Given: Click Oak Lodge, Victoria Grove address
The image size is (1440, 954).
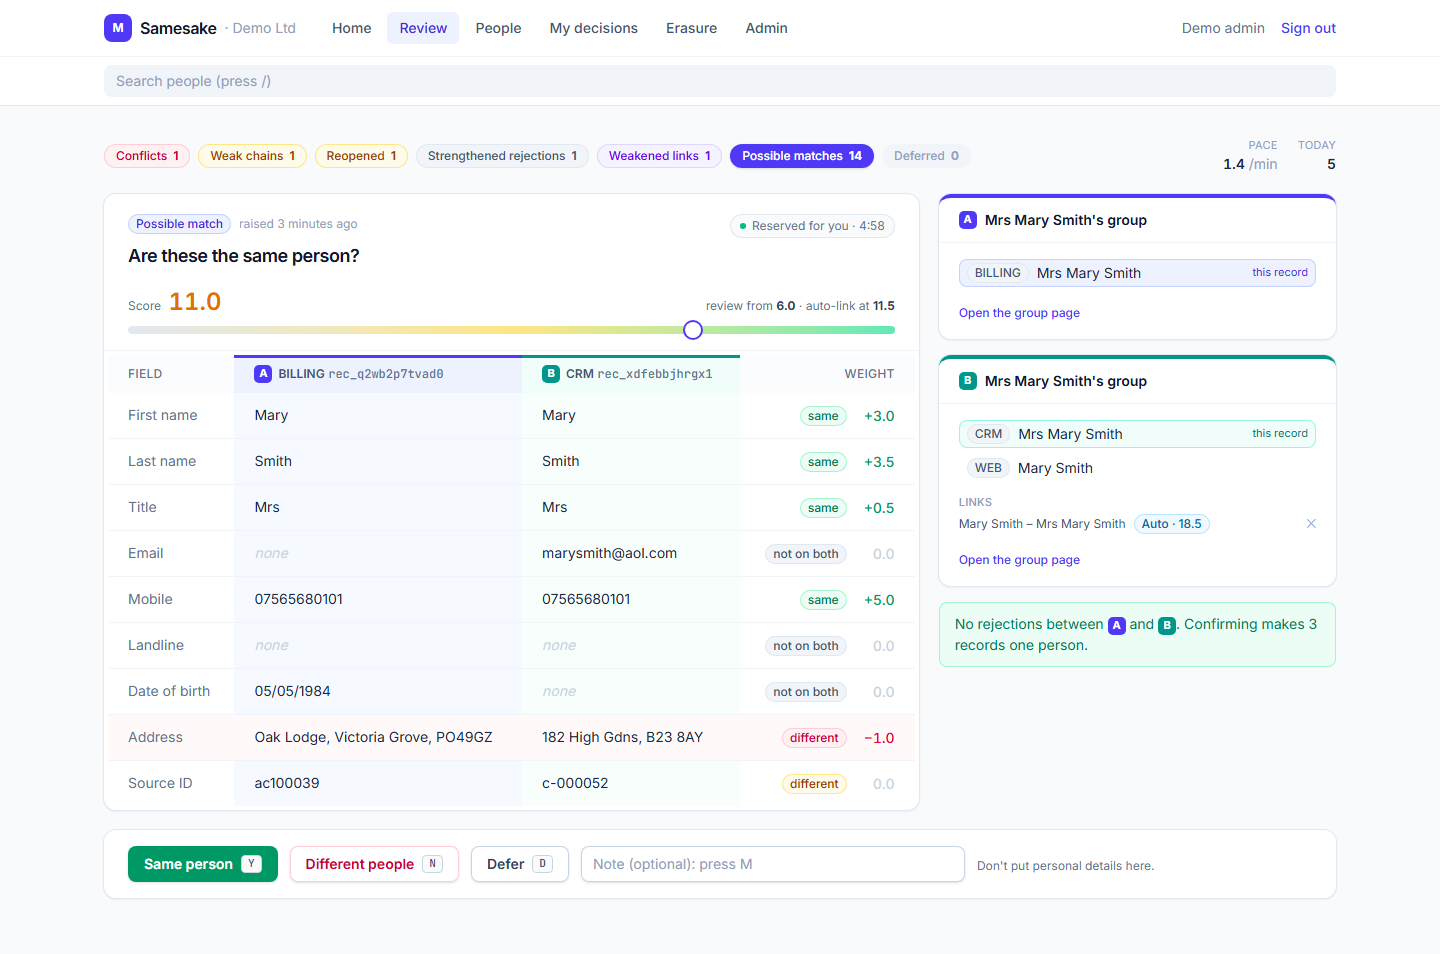Looking at the screenshot, I should click(373, 737).
